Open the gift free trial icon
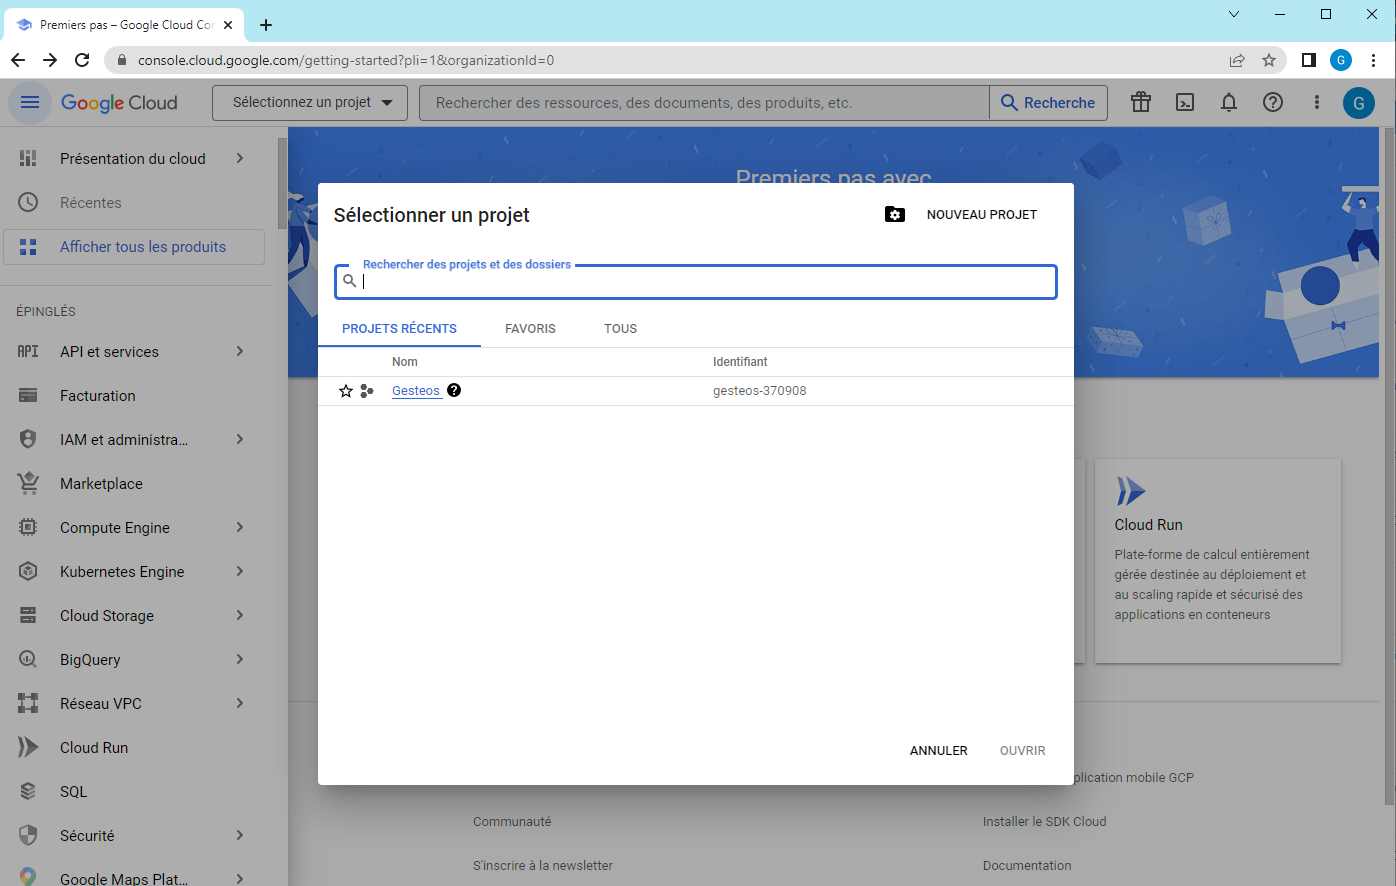This screenshot has height=886, width=1396. tap(1141, 102)
